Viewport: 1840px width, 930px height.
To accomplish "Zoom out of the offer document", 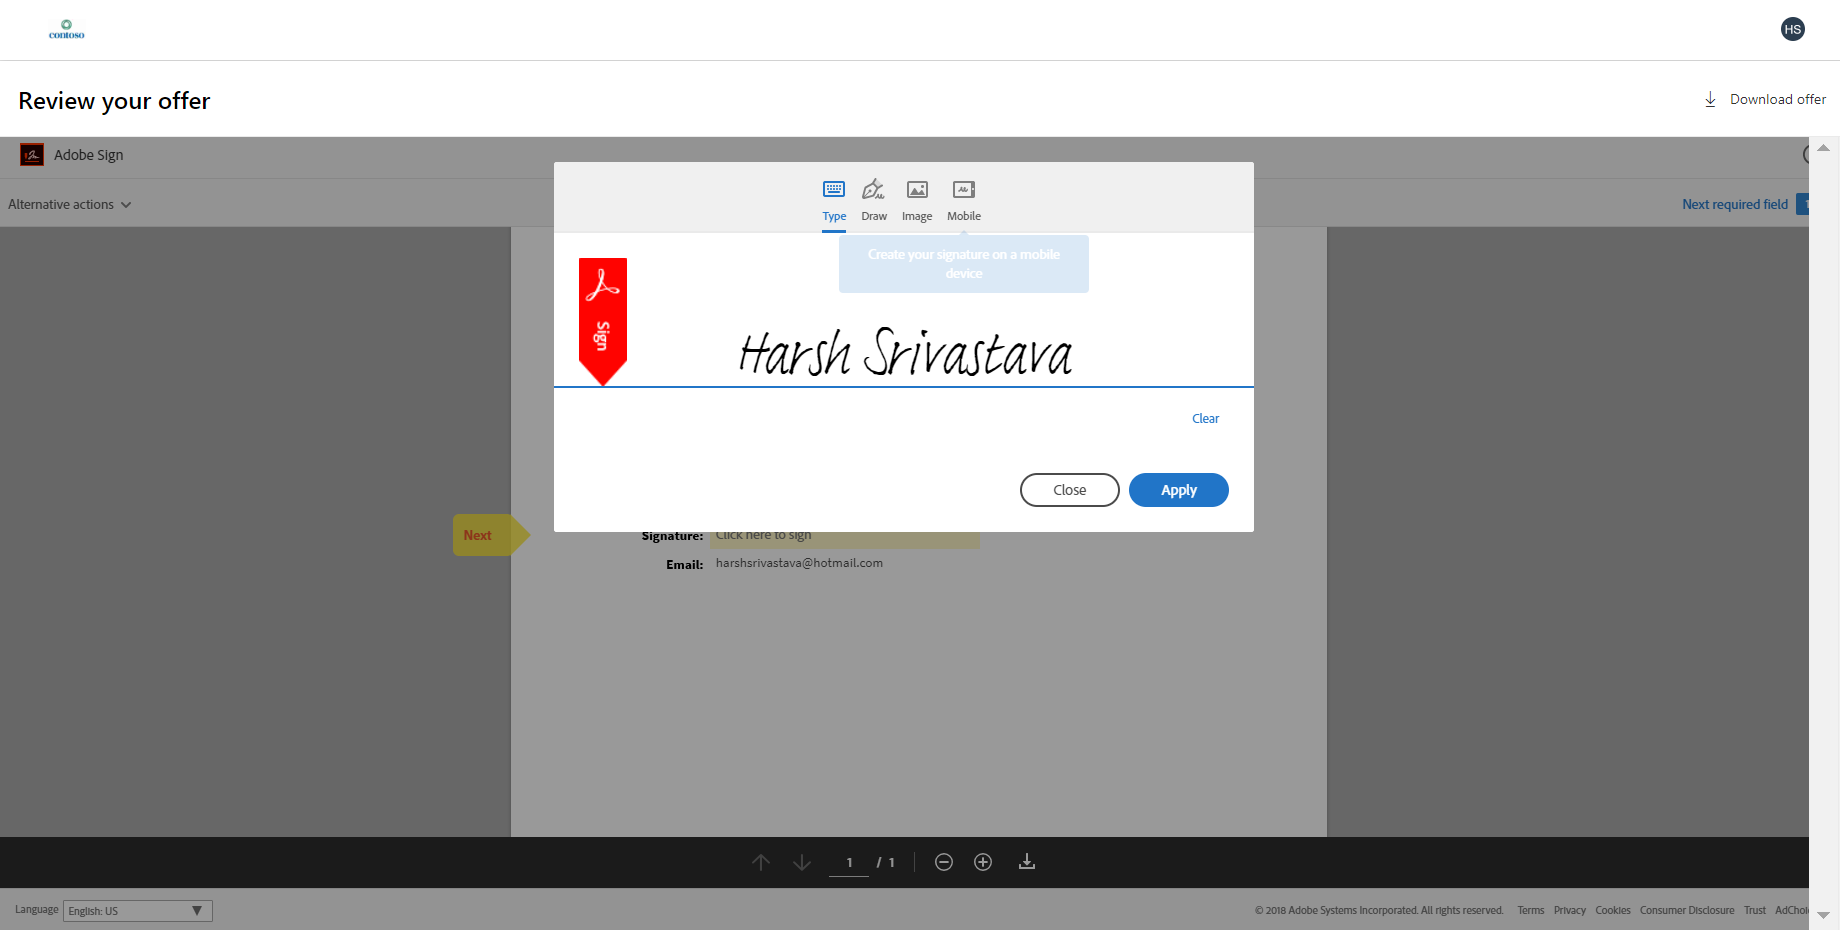I will pos(943,861).
